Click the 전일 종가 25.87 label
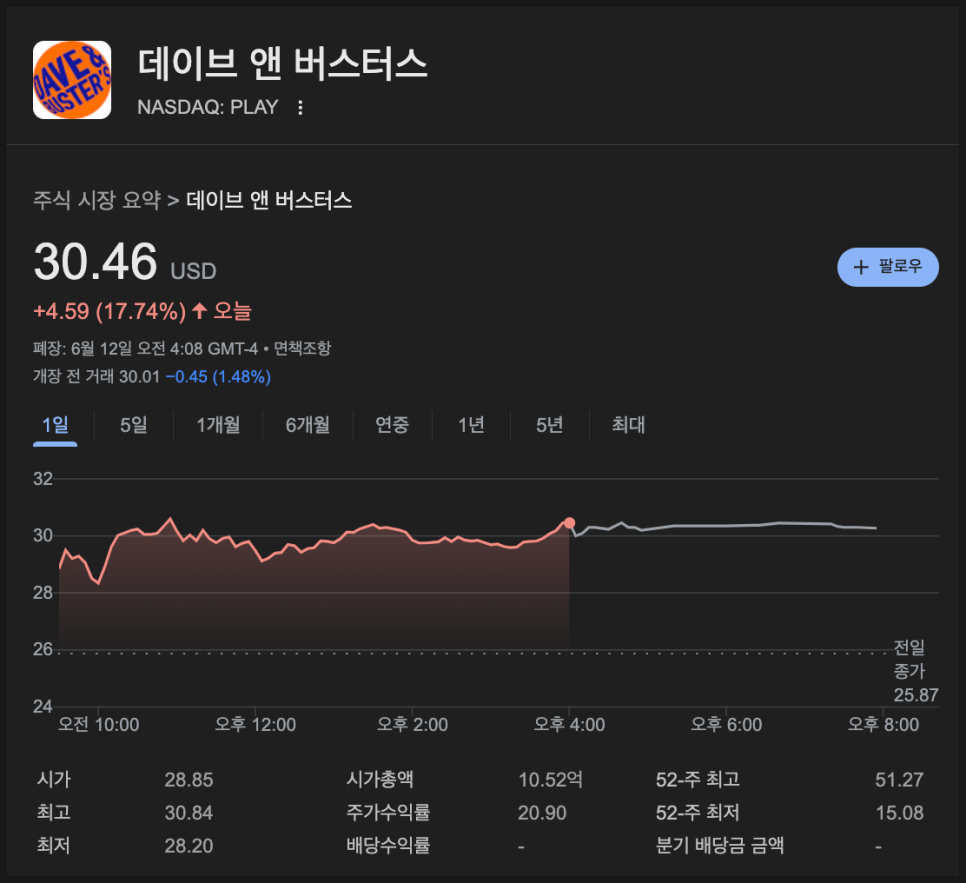 (x=915, y=672)
